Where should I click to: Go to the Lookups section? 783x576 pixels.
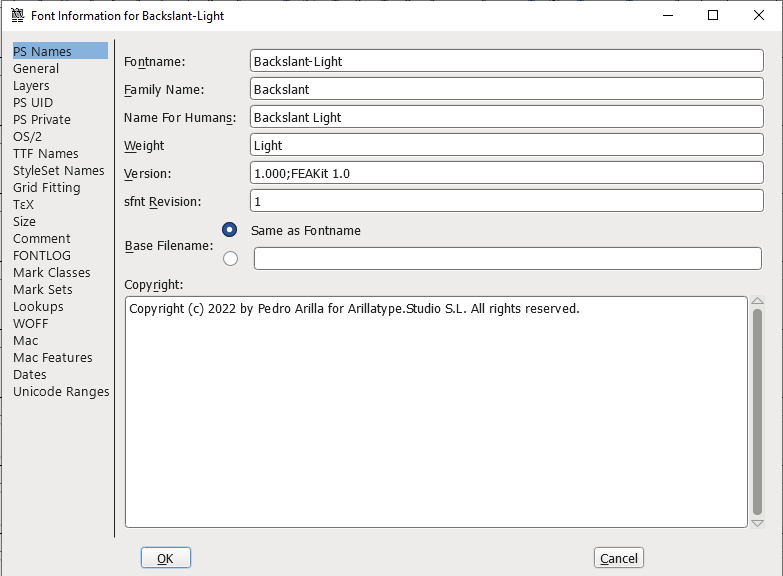(38, 307)
